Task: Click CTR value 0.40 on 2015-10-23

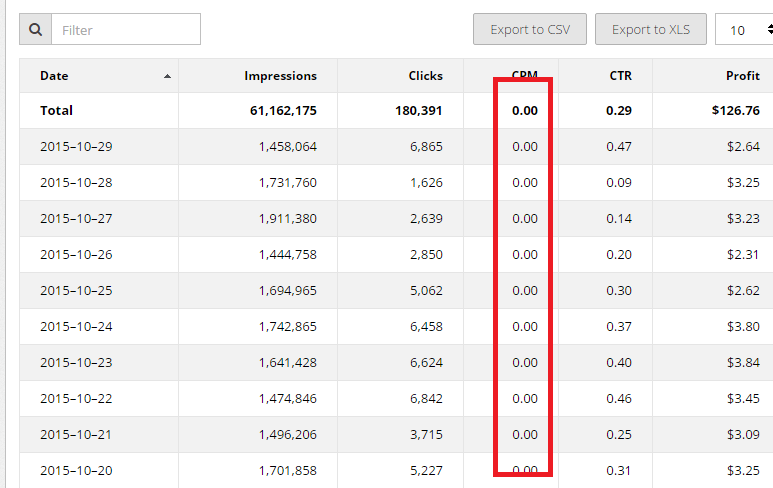Action: pos(620,363)
